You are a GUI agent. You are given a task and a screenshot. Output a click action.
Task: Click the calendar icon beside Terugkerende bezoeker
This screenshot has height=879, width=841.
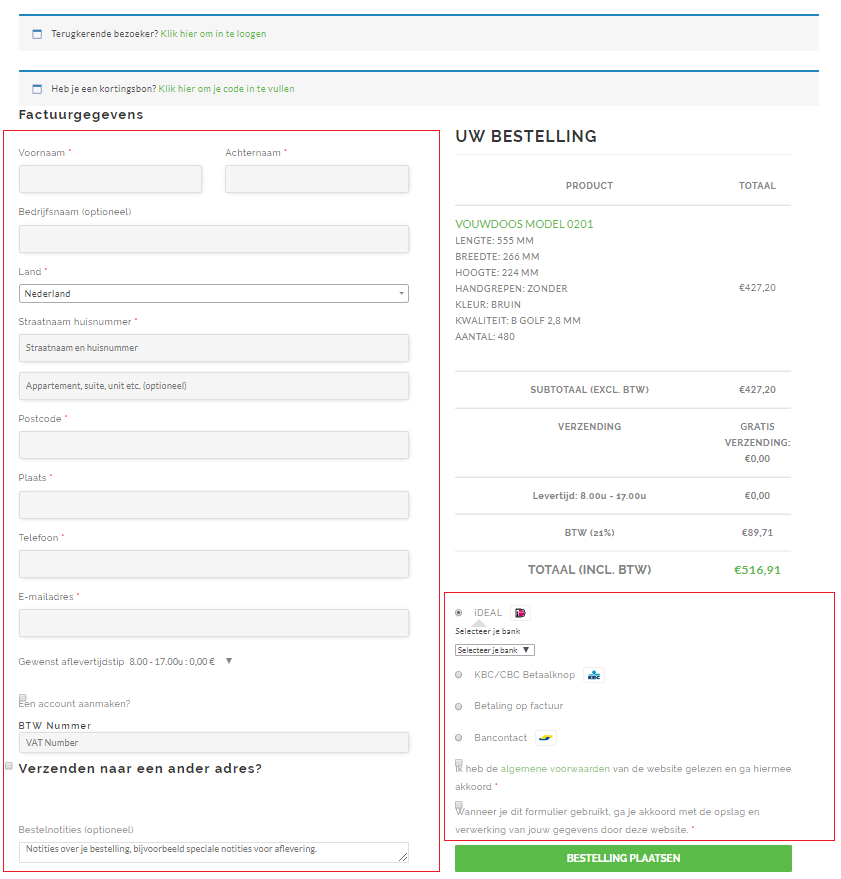[37, 34]
